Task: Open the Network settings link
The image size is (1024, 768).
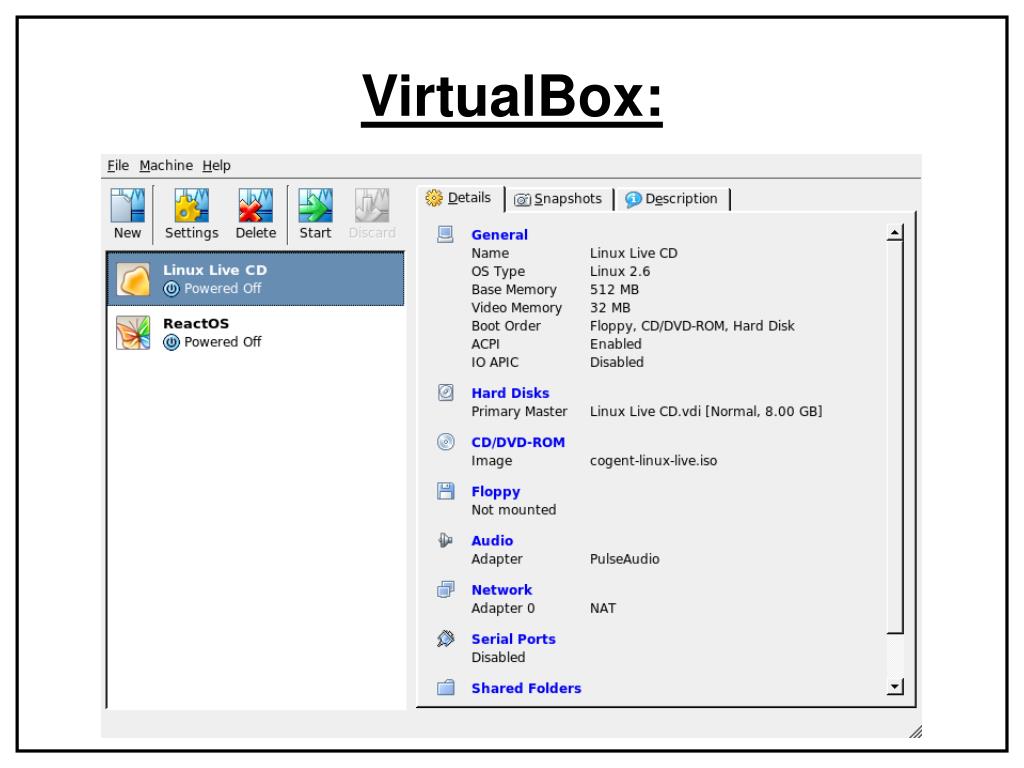Action: coord(502,590)
